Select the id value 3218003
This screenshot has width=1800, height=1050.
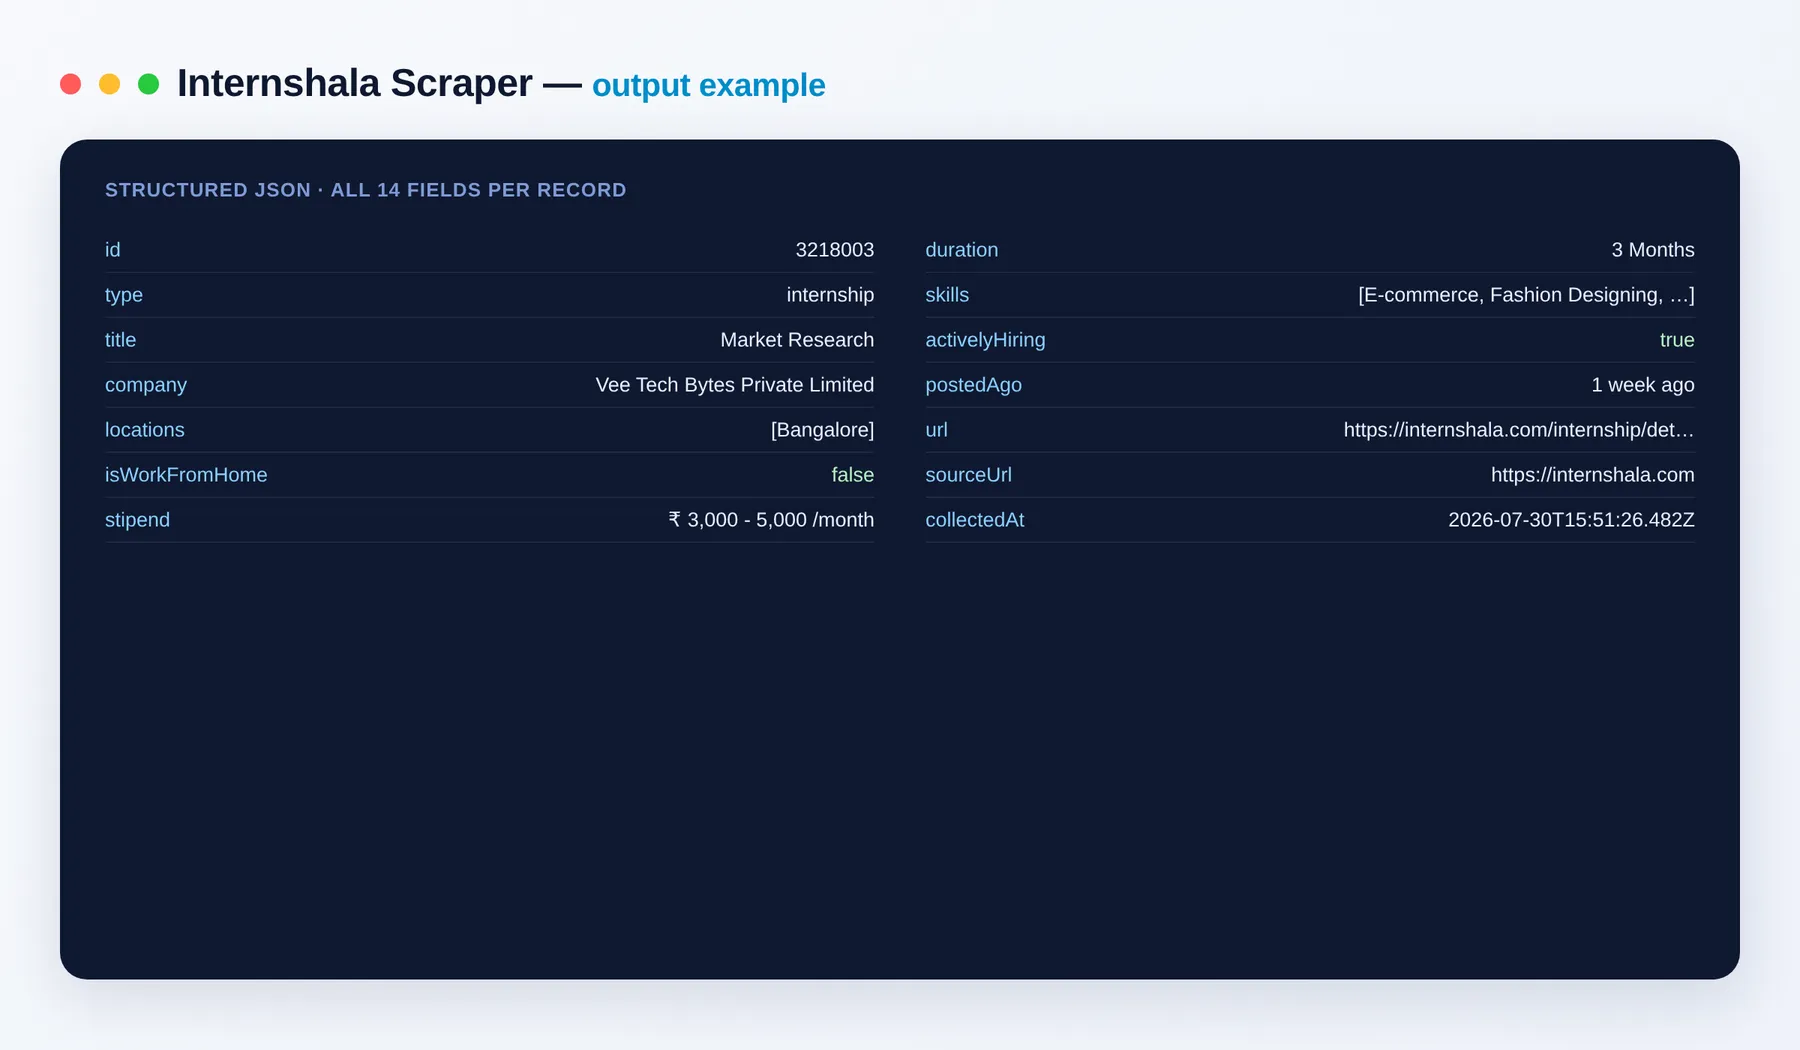point(834,250)
